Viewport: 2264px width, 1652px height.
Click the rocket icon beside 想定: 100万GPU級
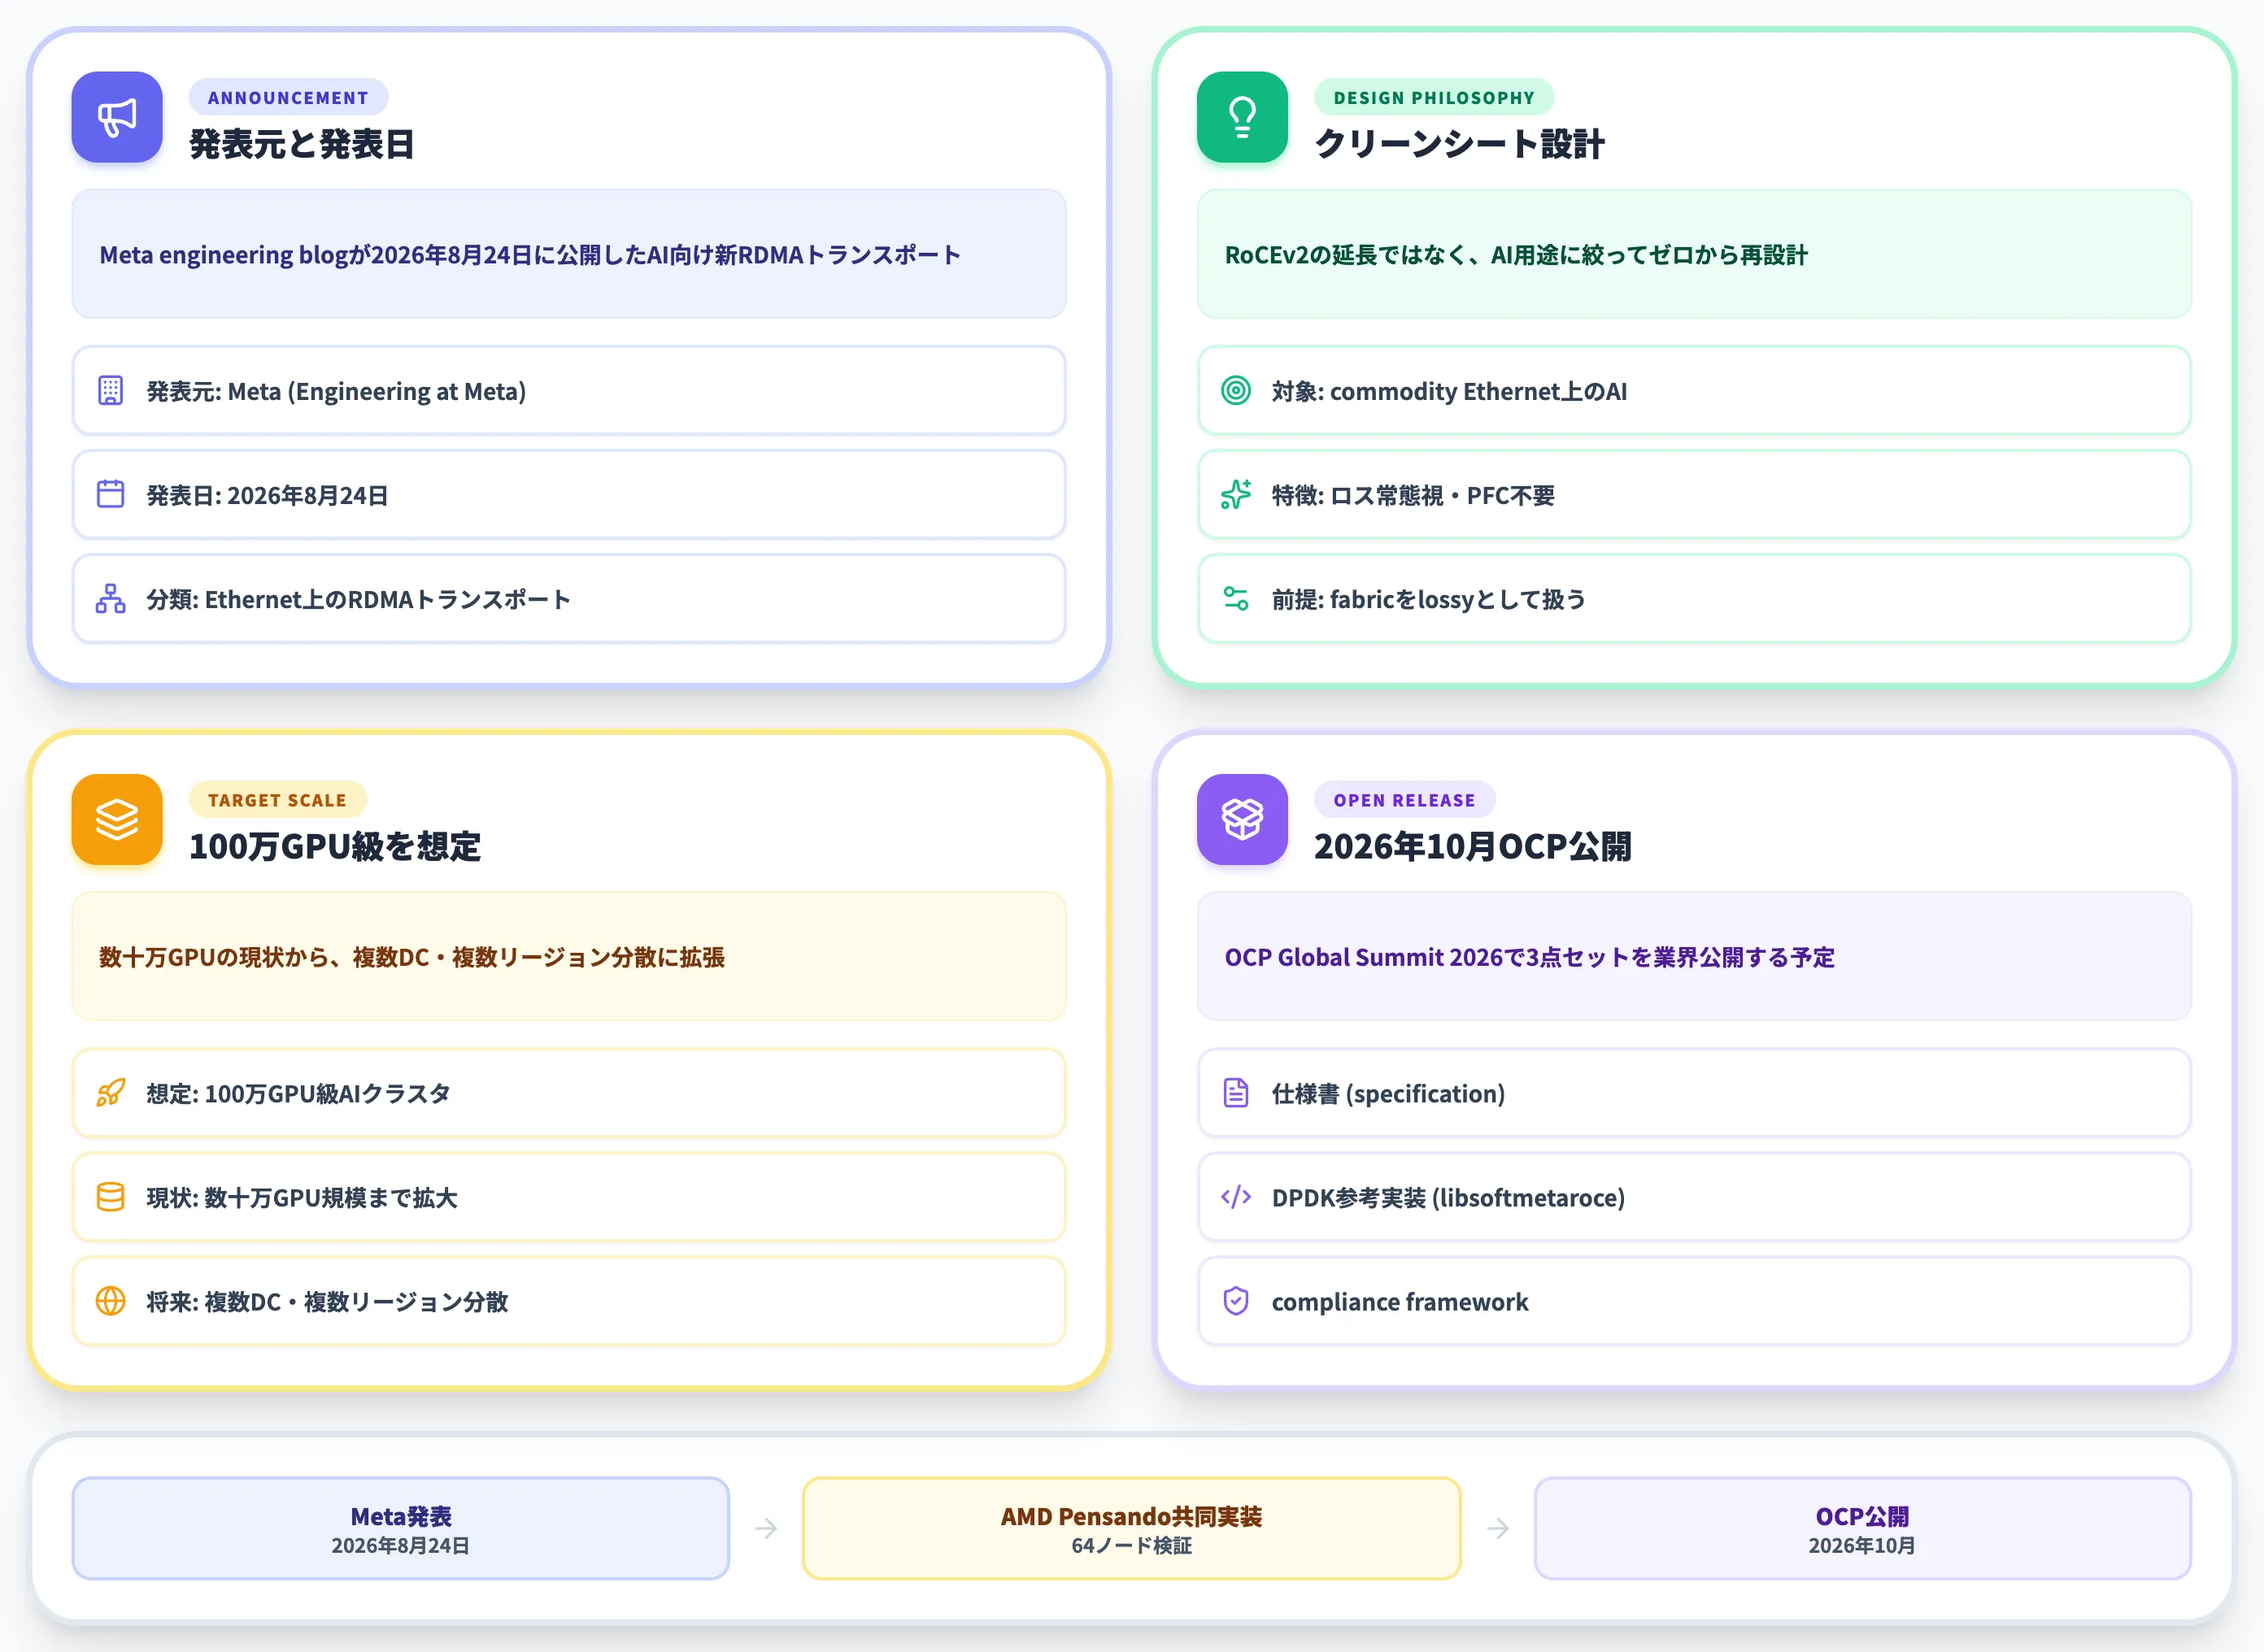pos(111,1093)
